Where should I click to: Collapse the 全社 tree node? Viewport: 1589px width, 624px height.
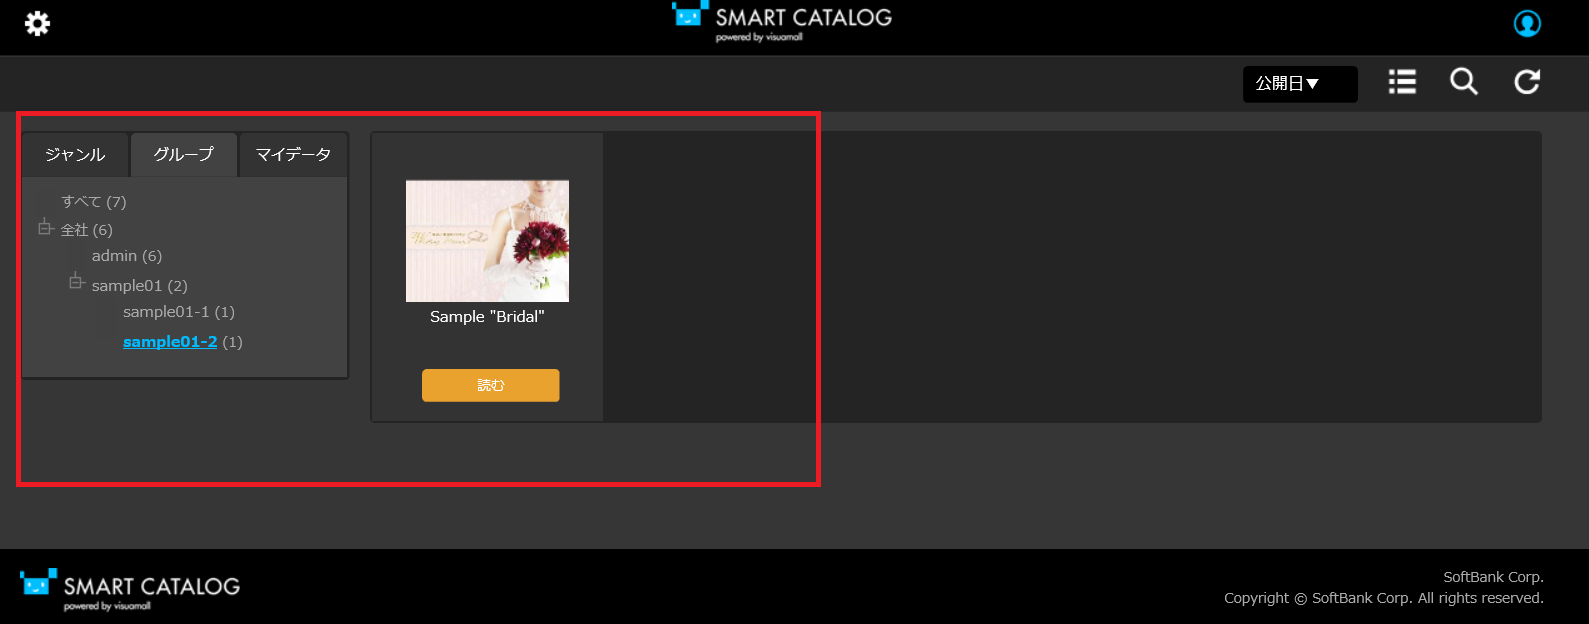[45, 228]
